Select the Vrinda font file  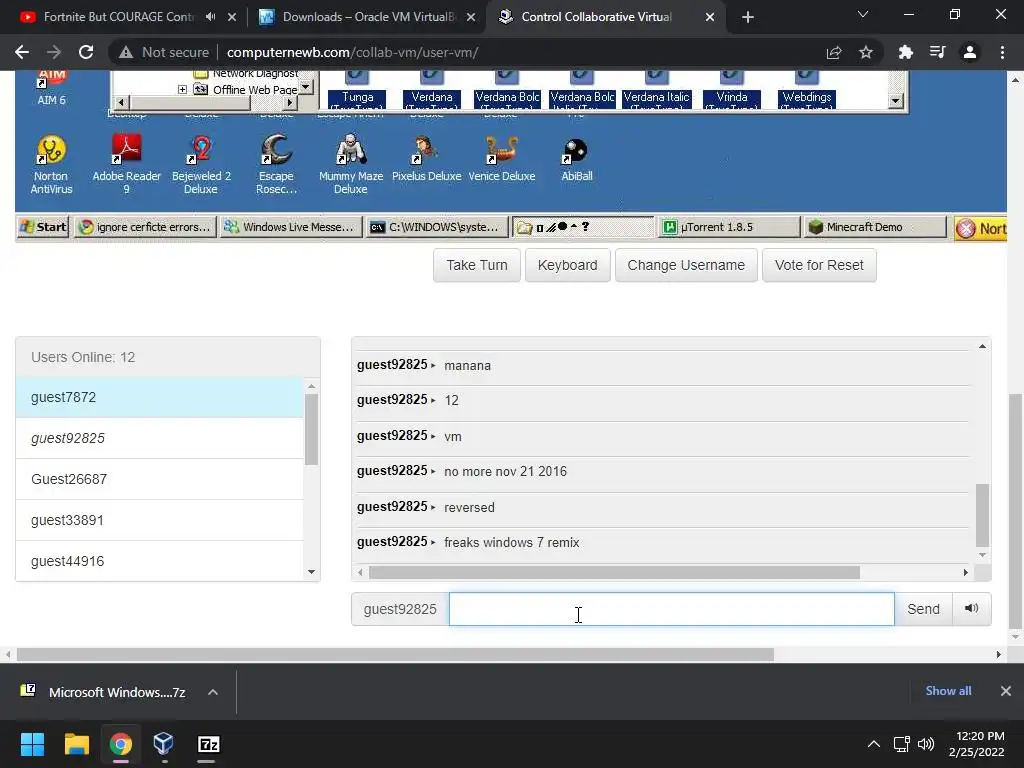pos(731,91)
